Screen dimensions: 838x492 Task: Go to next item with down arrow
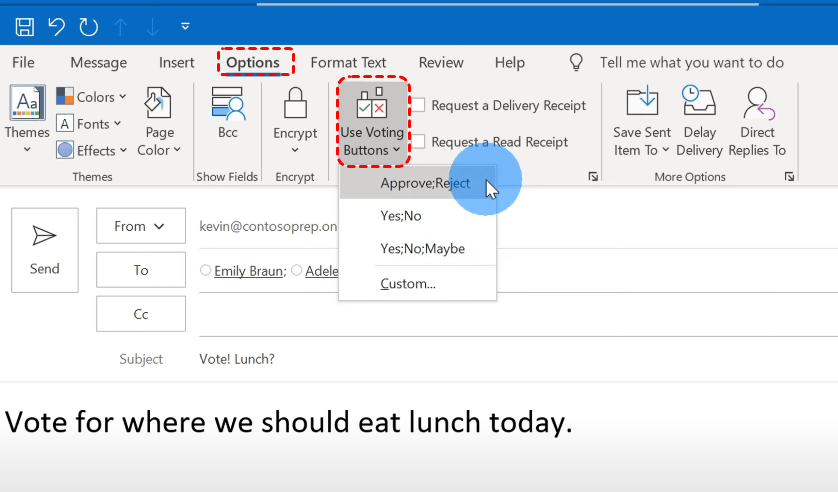pyautogui.click(x=153, y=27)
